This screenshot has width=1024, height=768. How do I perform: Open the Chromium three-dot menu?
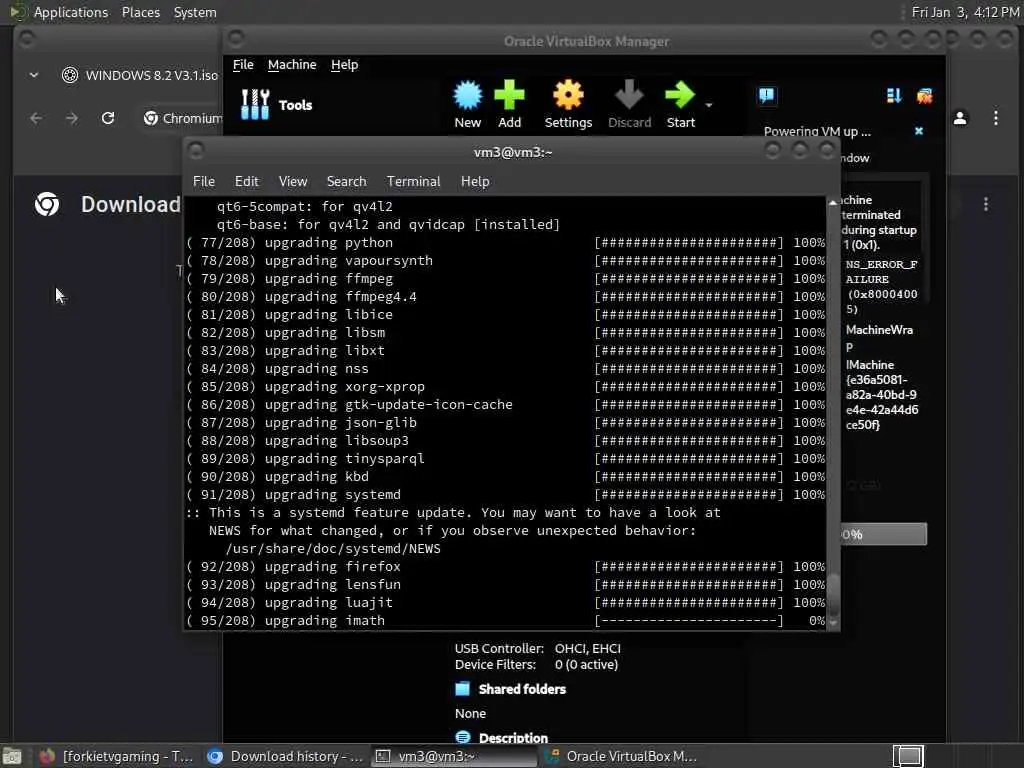point(995,118)
